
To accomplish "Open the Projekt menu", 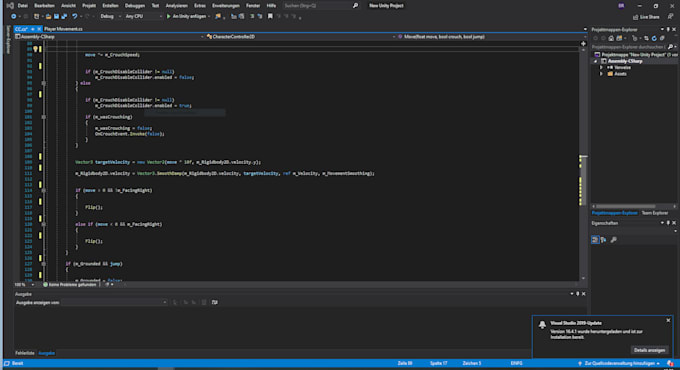I will [x=89, y=6].
